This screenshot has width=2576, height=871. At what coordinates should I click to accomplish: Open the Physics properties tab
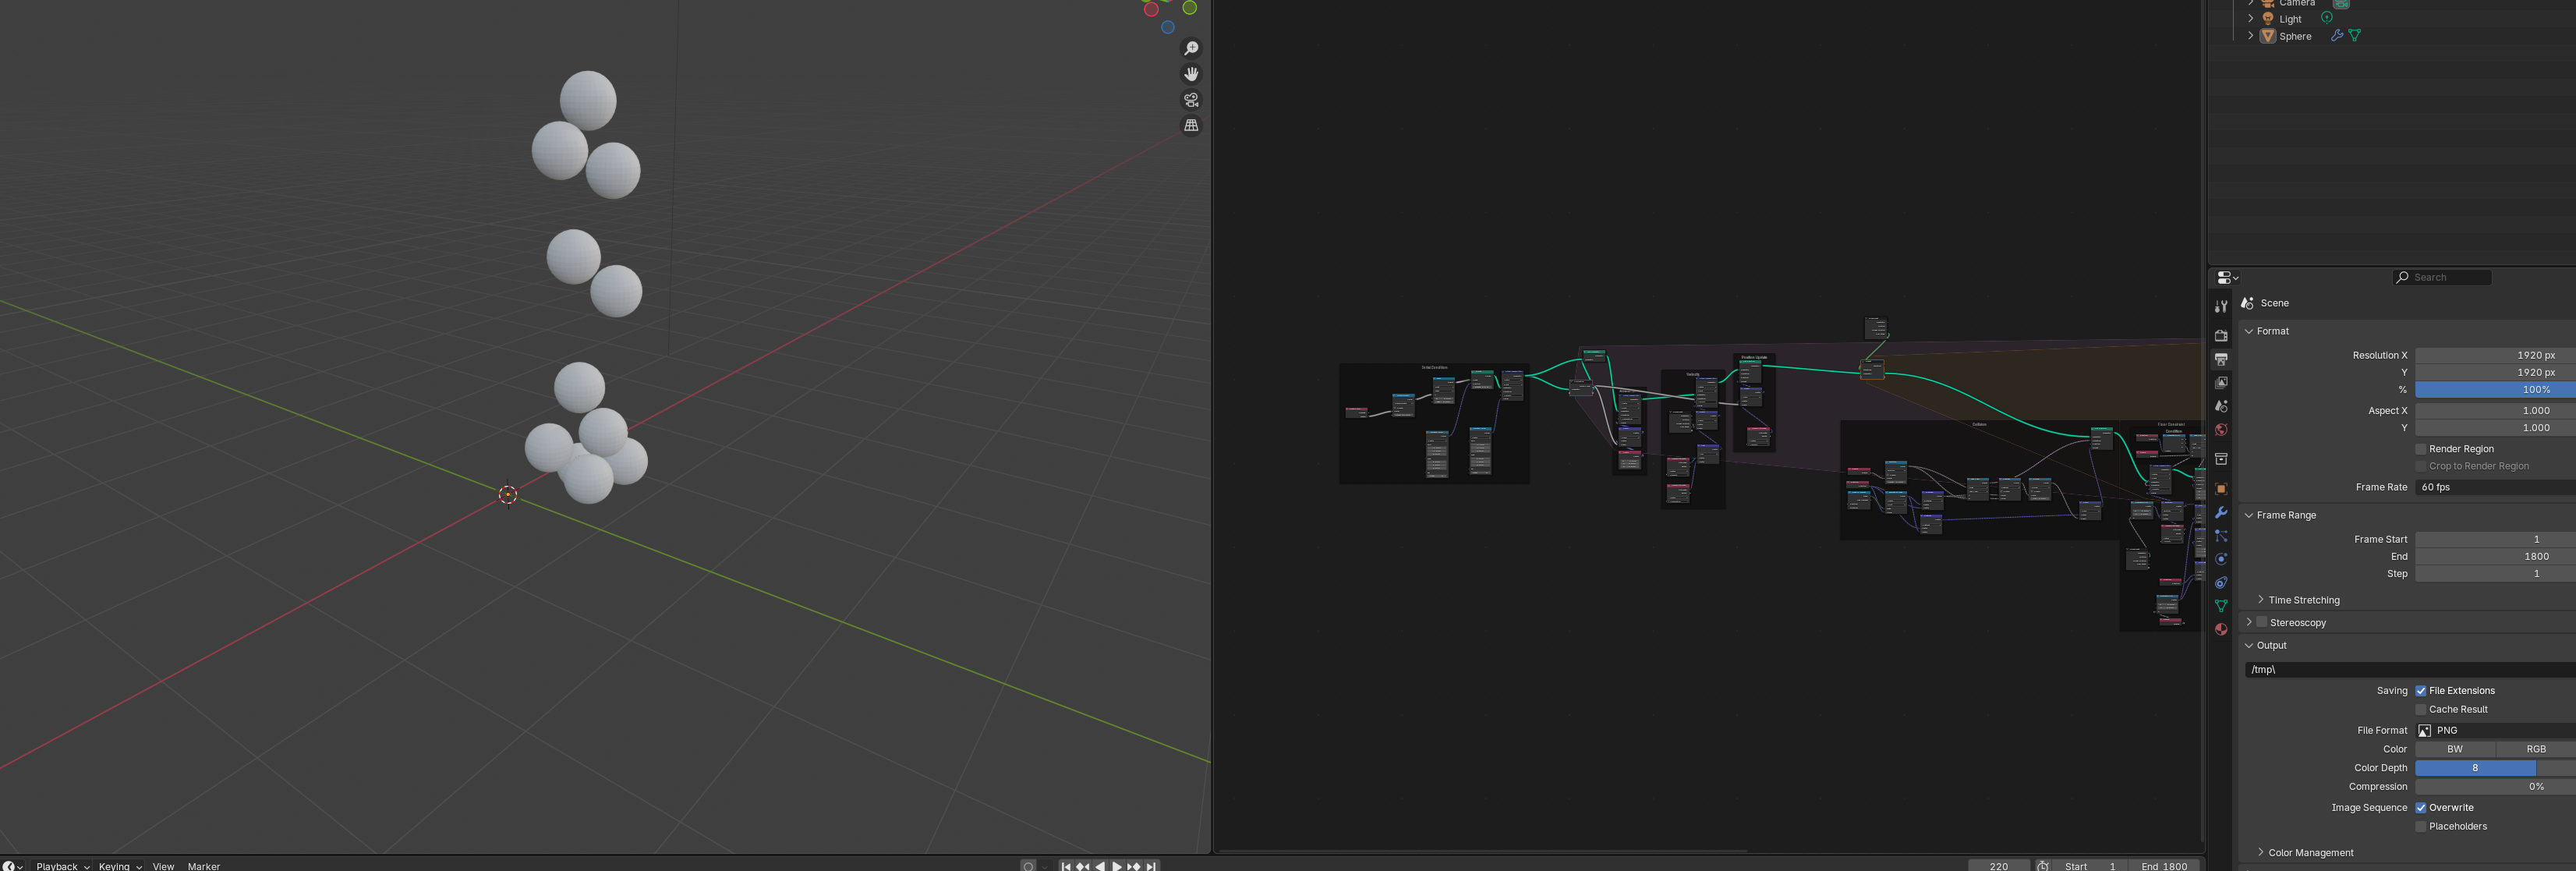(2221, 559)
